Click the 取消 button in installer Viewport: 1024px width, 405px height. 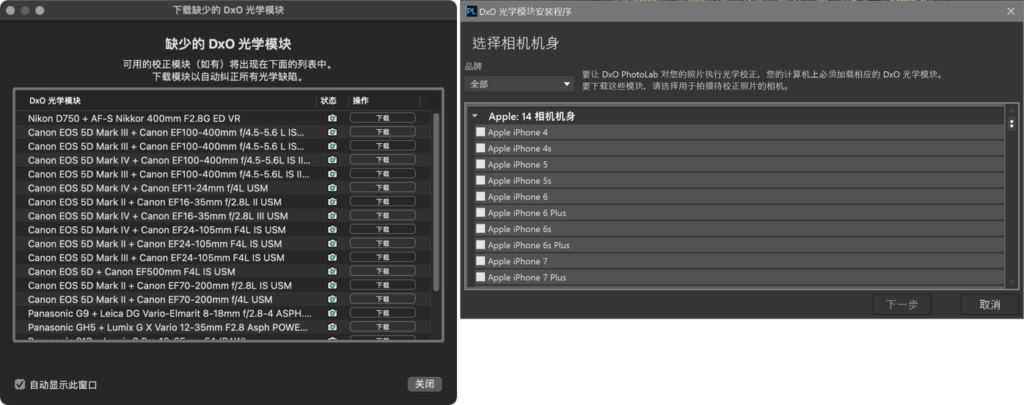pyautogui.click(x=989, y=304)
